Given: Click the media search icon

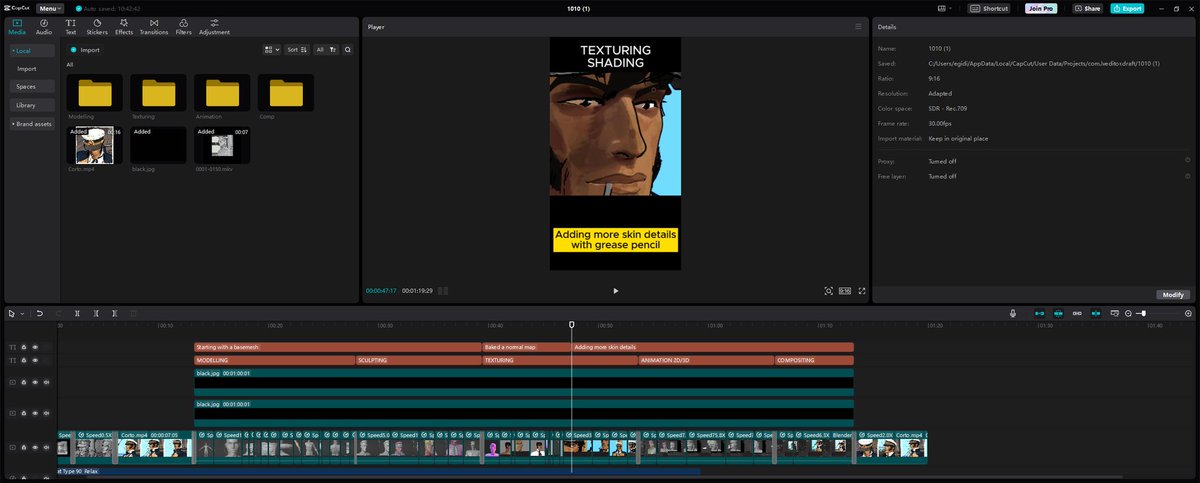Looking at the screenshot, I should pyautogui.click(x=348, y=49).
